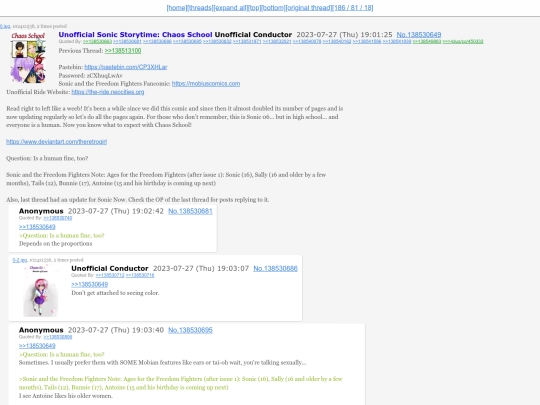Open the deviantart.com/theretrogirl link

pos(56,142)
